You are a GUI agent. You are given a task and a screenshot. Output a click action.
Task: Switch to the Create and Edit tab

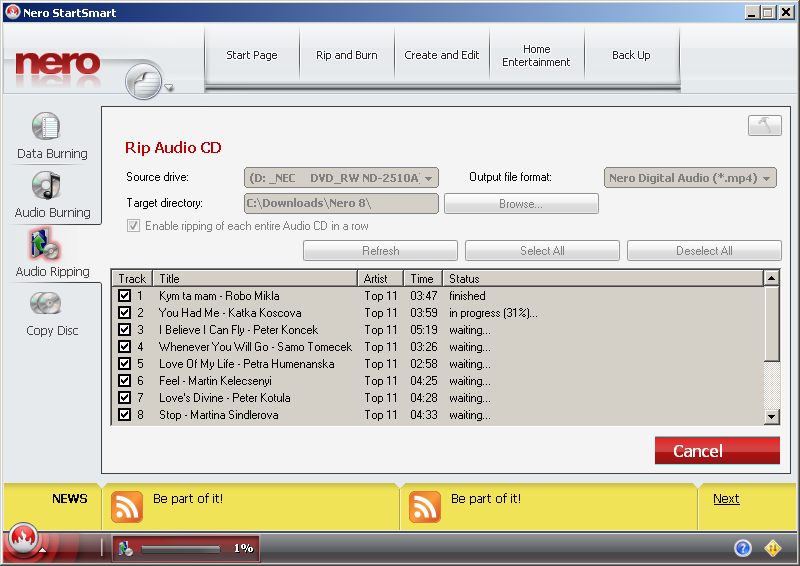[441, 55]
